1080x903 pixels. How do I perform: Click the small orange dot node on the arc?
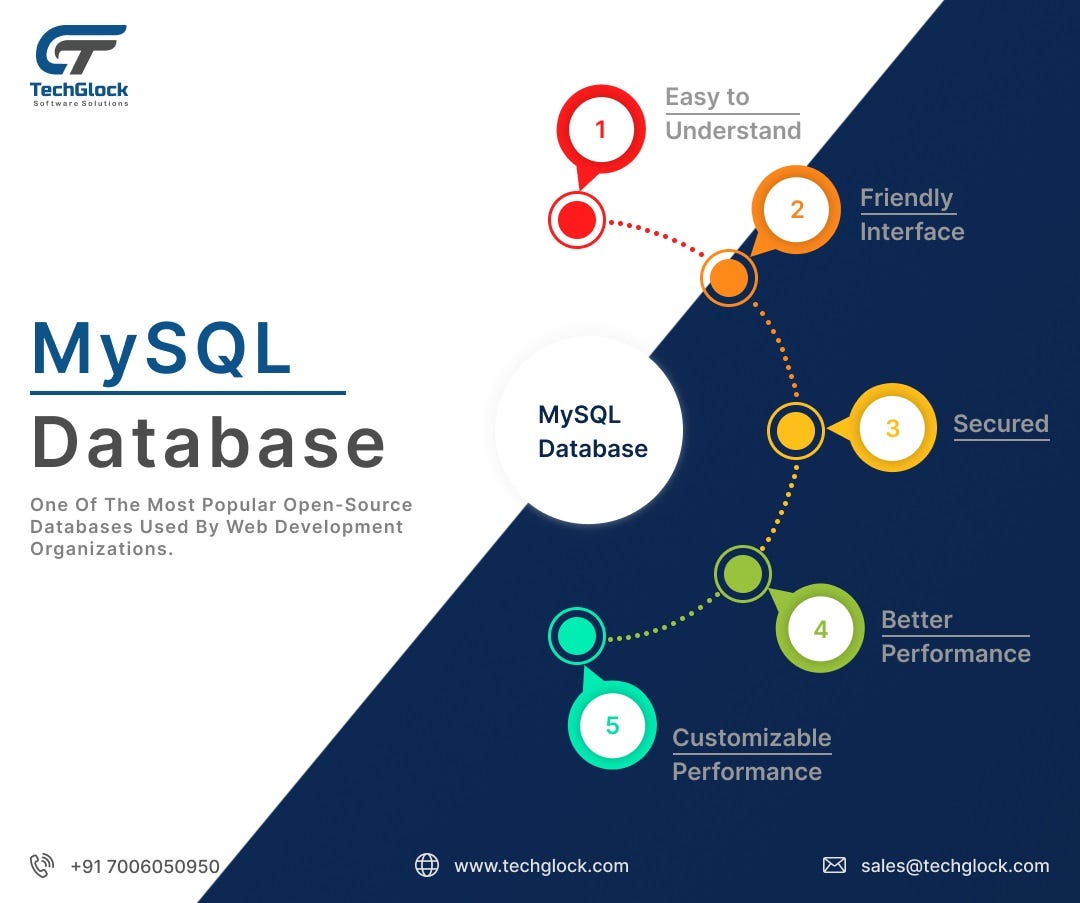point(729,278)
